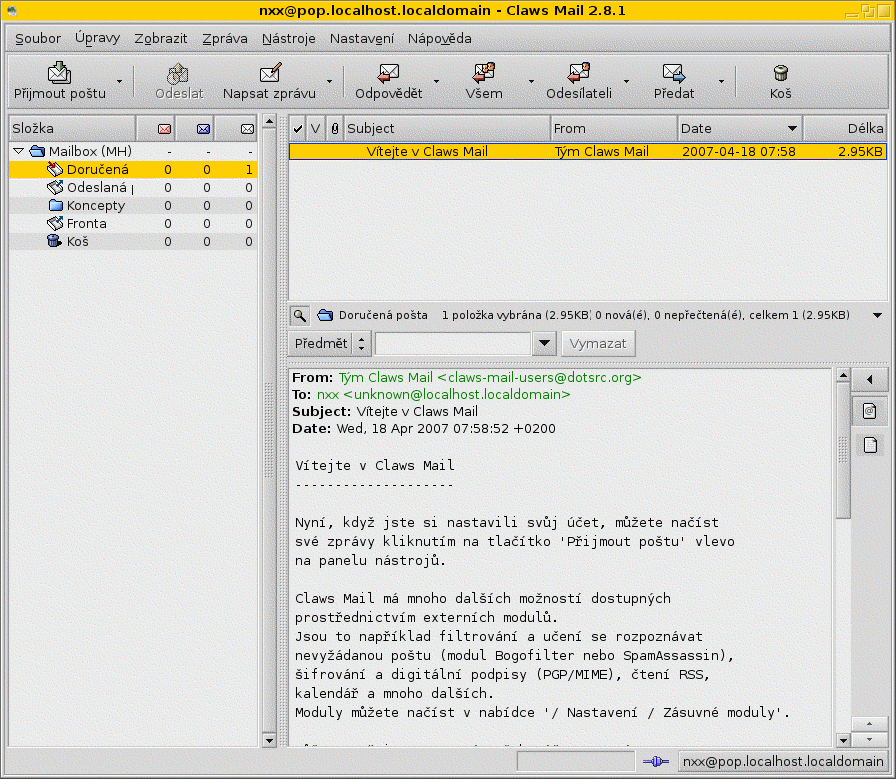
Task: Click the Složka column header
Action: point(72,129)
